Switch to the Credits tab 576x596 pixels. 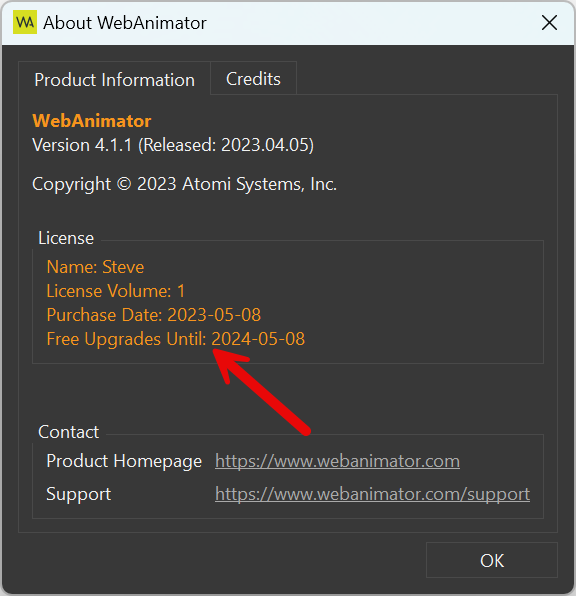(x=253, y=79)
